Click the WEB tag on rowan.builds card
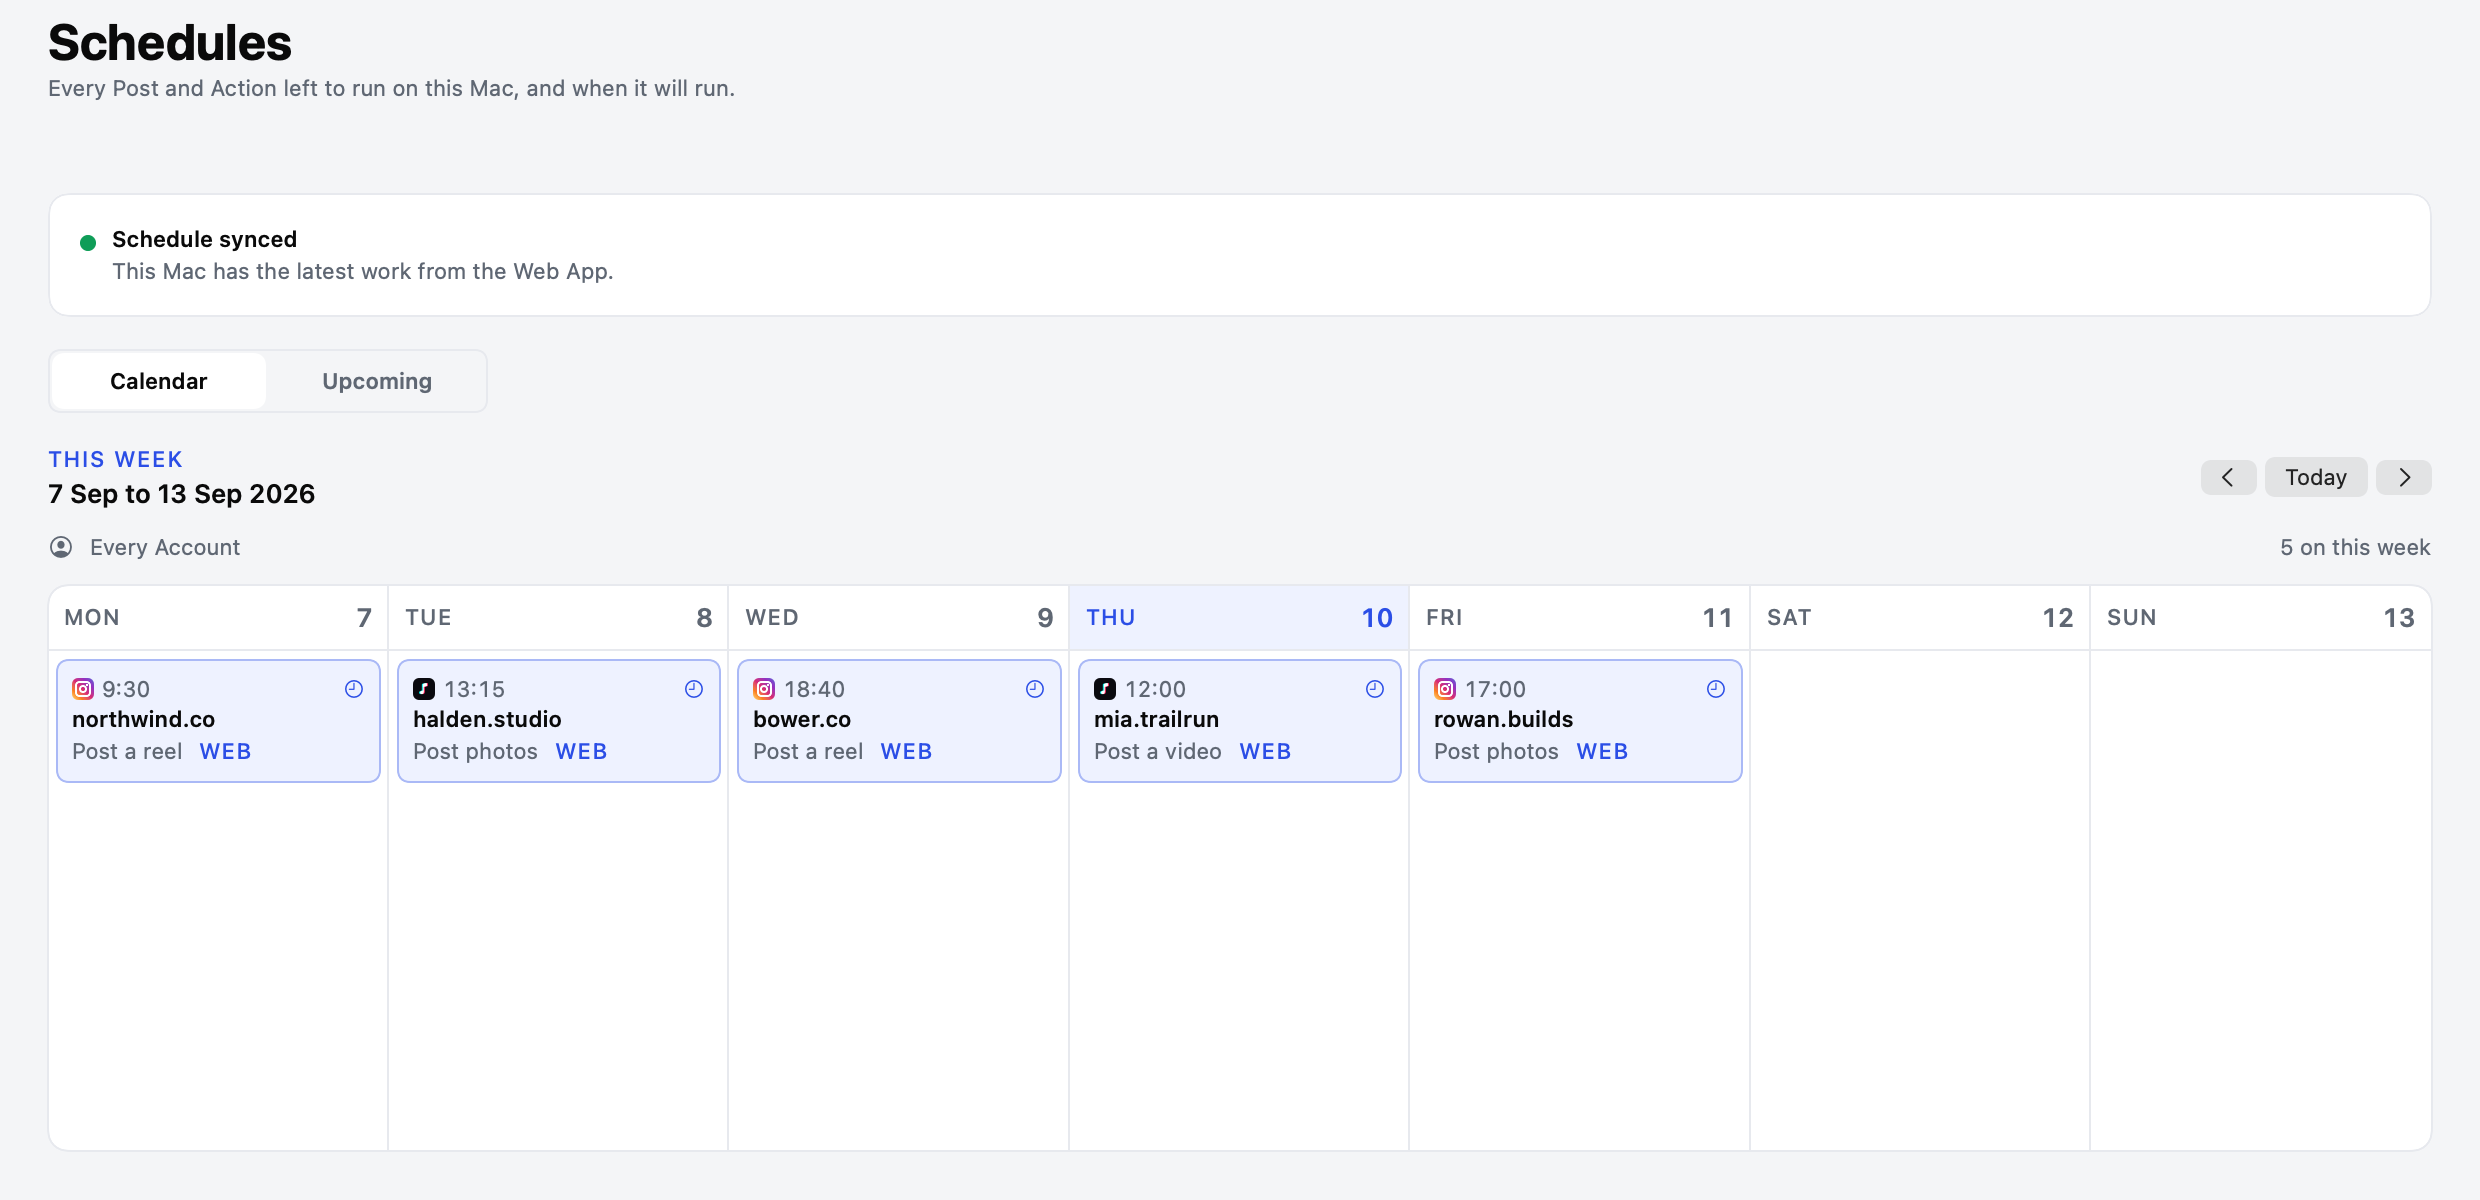Viewport: 2480px width, 1200px height. coord(1603,751)
